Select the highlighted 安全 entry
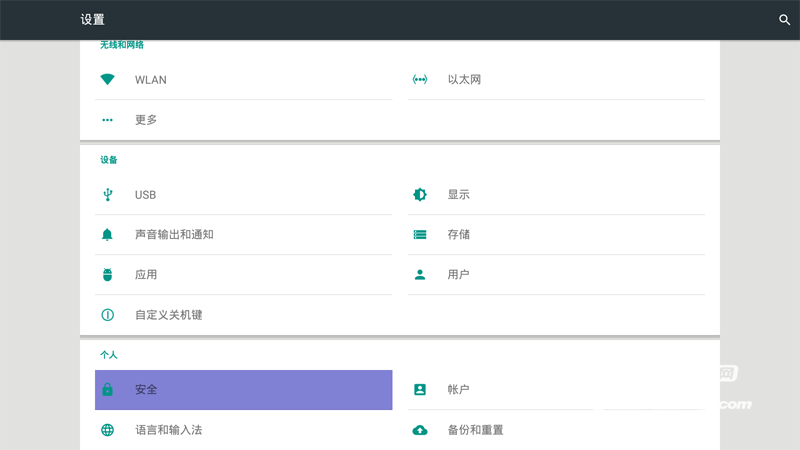Viewport: 800px width, 450px height. [244, 390]
